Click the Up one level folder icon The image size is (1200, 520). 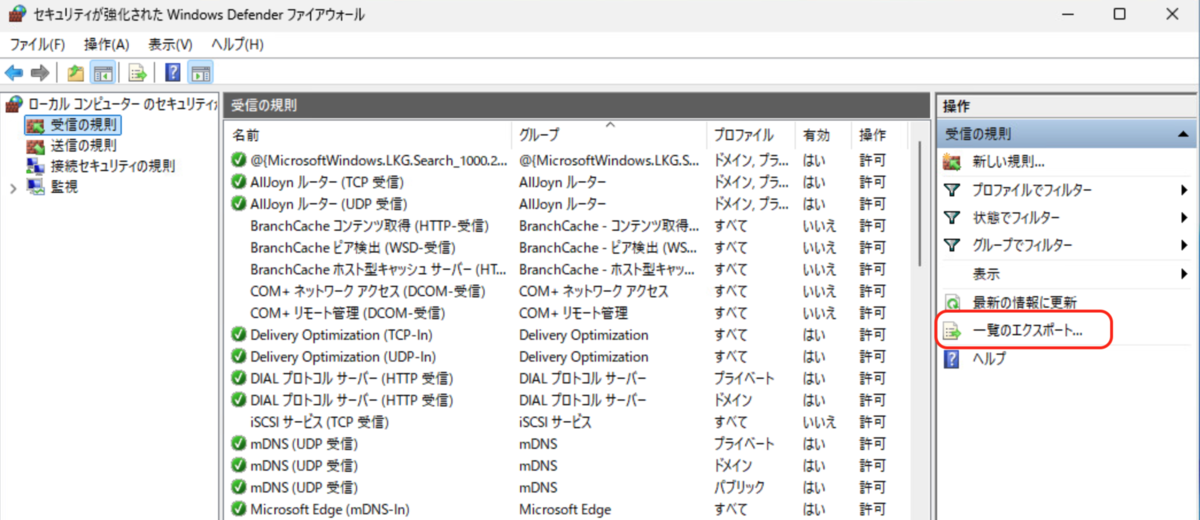tap(75, 73)
